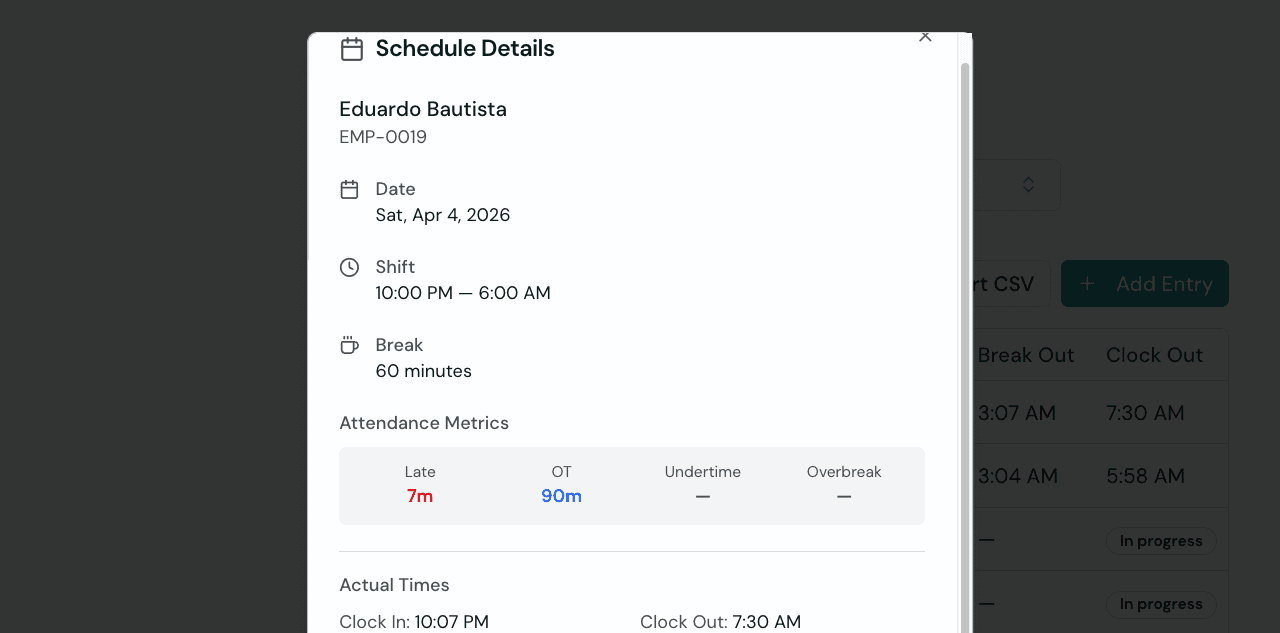Screen dimensions: 1280x633
Task: Click the calendar icon next to the Date field
Action: pyautogui.click(x=349, y=188)
